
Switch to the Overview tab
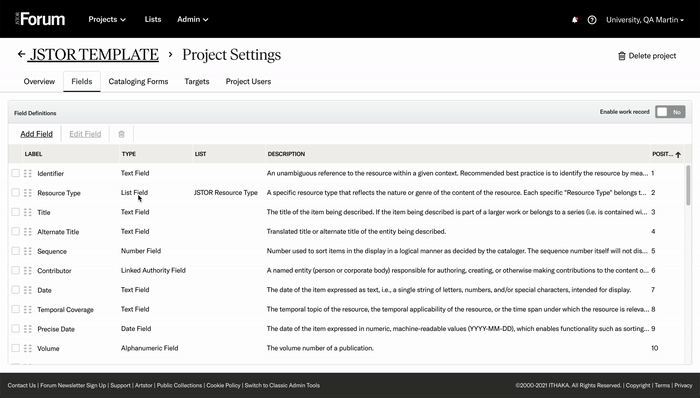point(39,81)
